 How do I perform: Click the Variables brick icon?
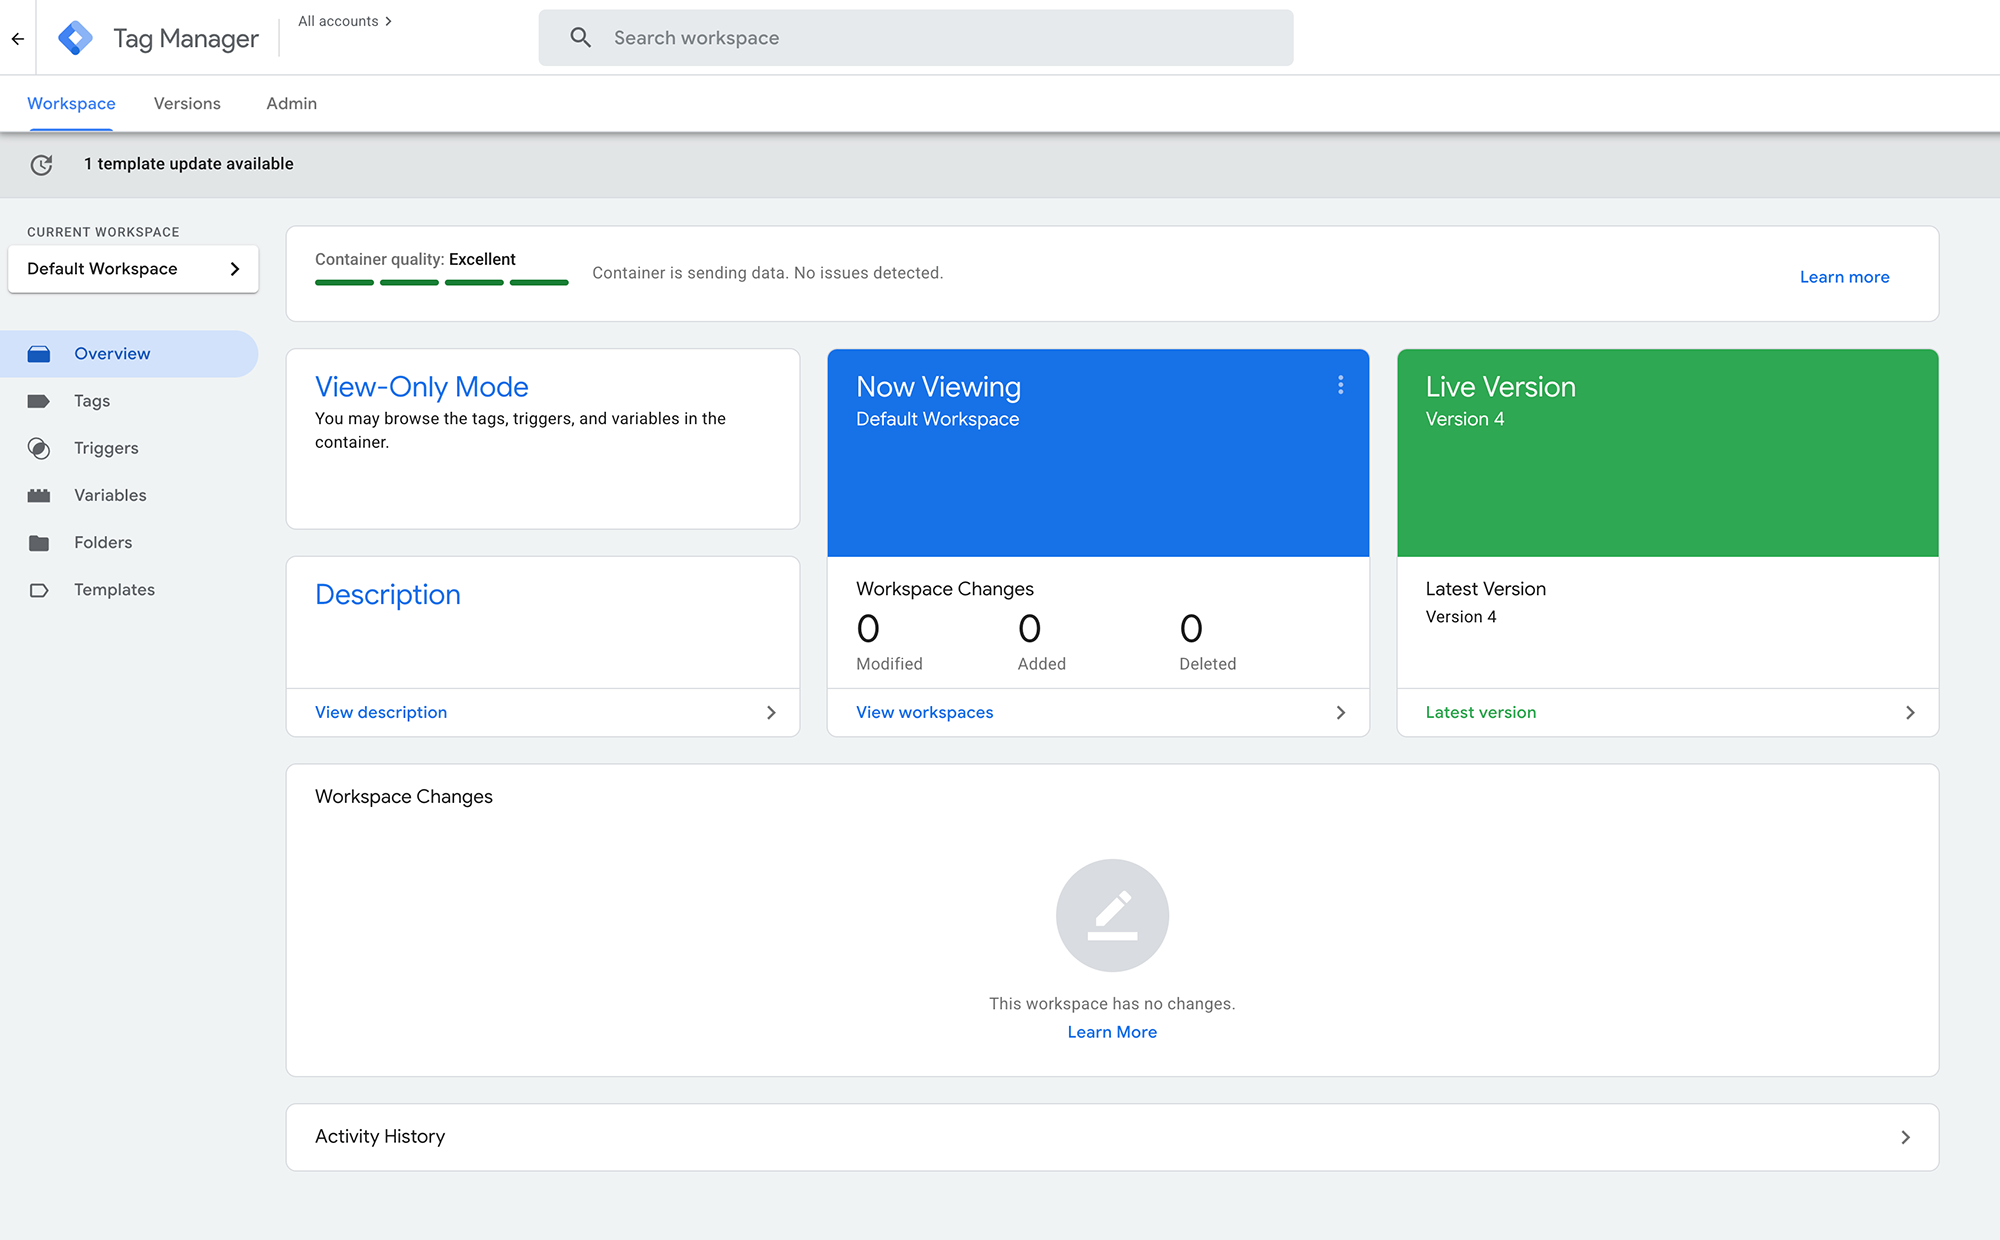click(x=39, y=495)
